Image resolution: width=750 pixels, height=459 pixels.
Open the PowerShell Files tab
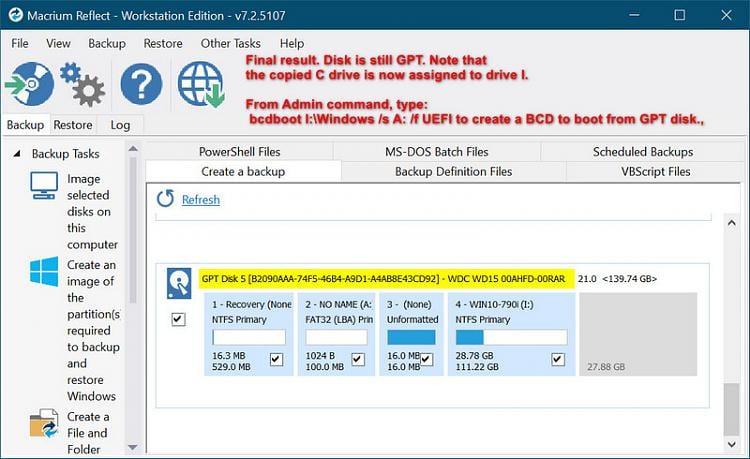[x=239, y=152]
